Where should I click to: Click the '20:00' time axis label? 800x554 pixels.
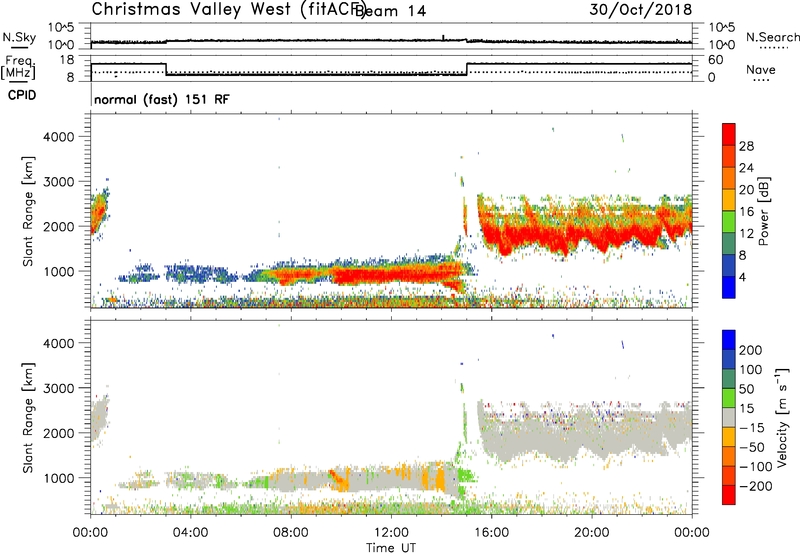click(592, 533)
